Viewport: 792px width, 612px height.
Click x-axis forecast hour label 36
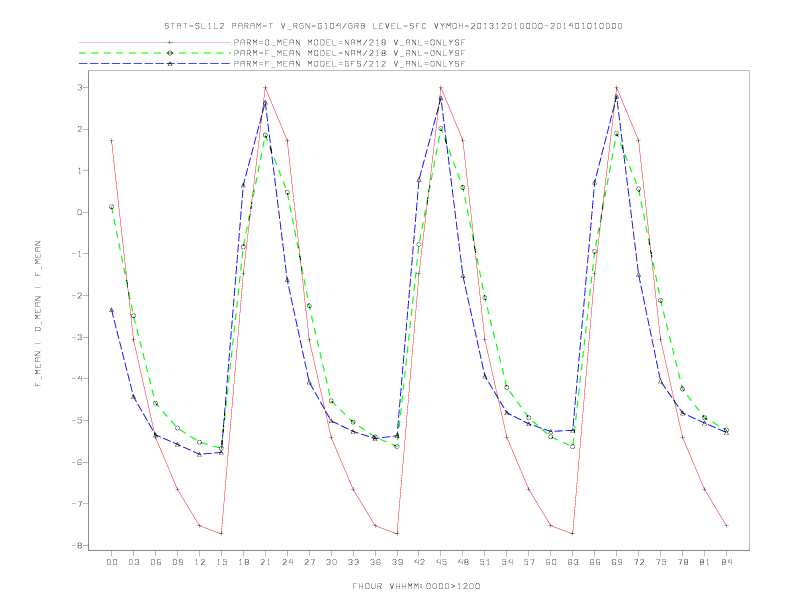[x=375, y=562]
